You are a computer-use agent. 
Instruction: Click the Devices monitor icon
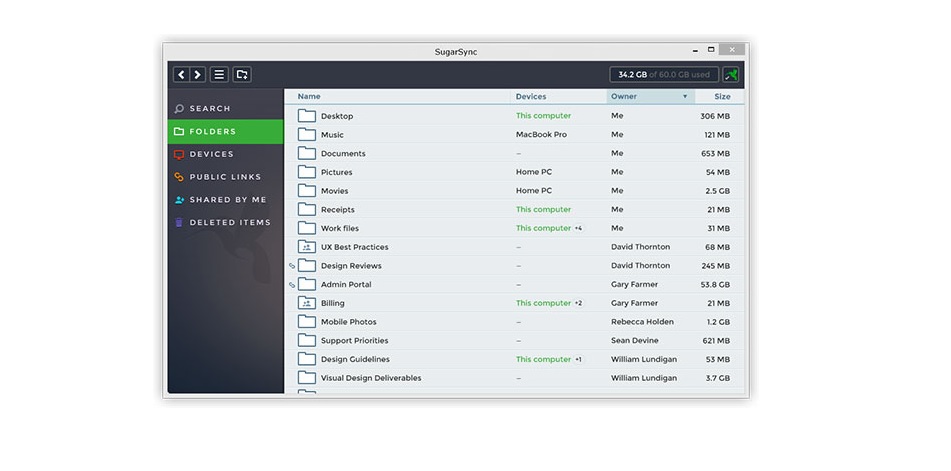coord(179,155)
